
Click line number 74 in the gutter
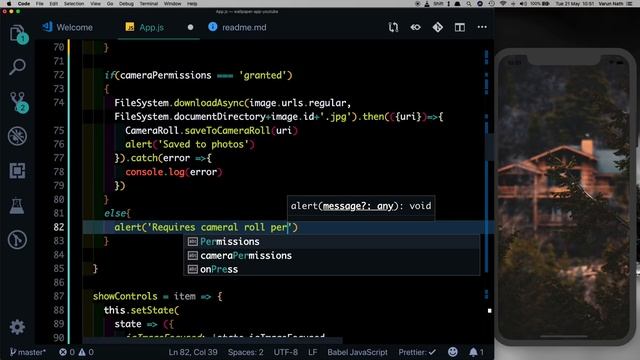58,102
